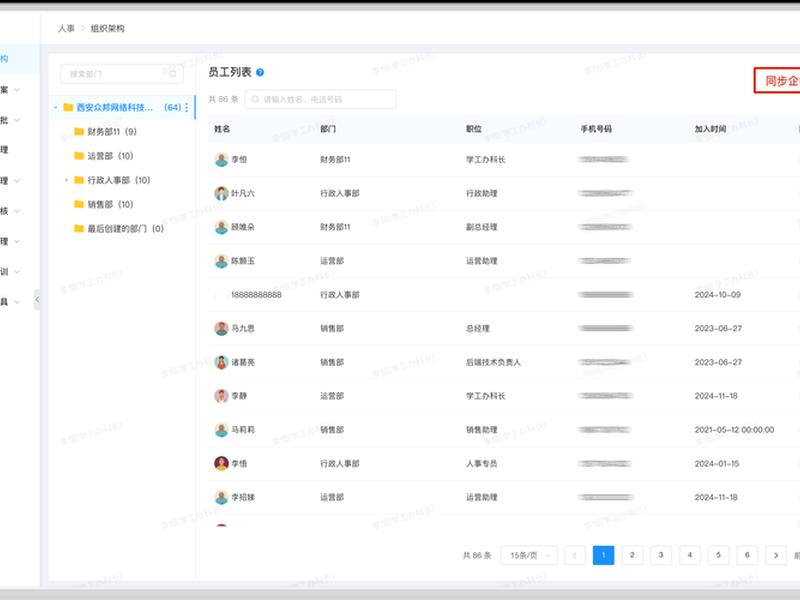Click the avatar of 马莉莉
Image resolution: width=800 pixels, height=600 pixels.
click(x=221, y=430)
